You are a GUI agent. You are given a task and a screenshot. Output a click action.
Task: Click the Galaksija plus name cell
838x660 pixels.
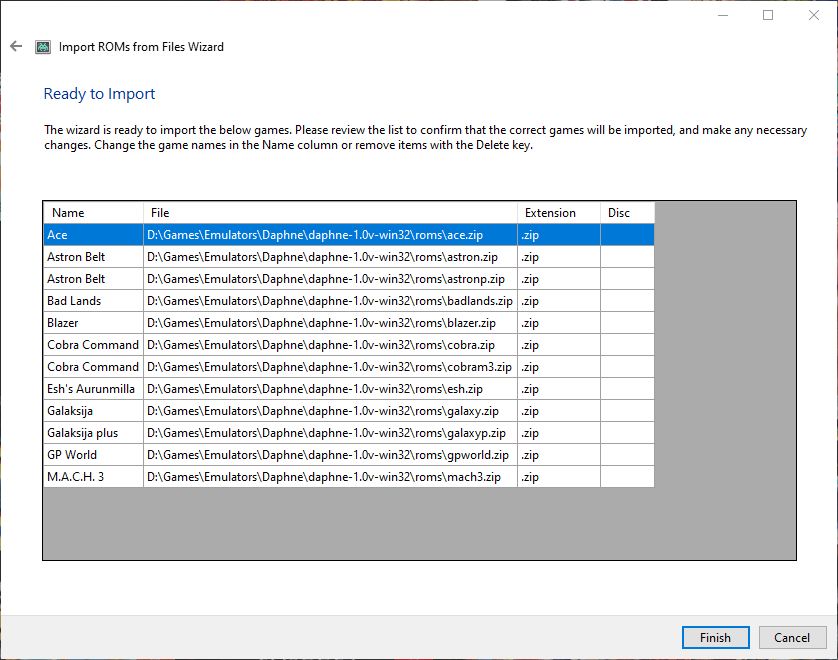coord(93,433)
